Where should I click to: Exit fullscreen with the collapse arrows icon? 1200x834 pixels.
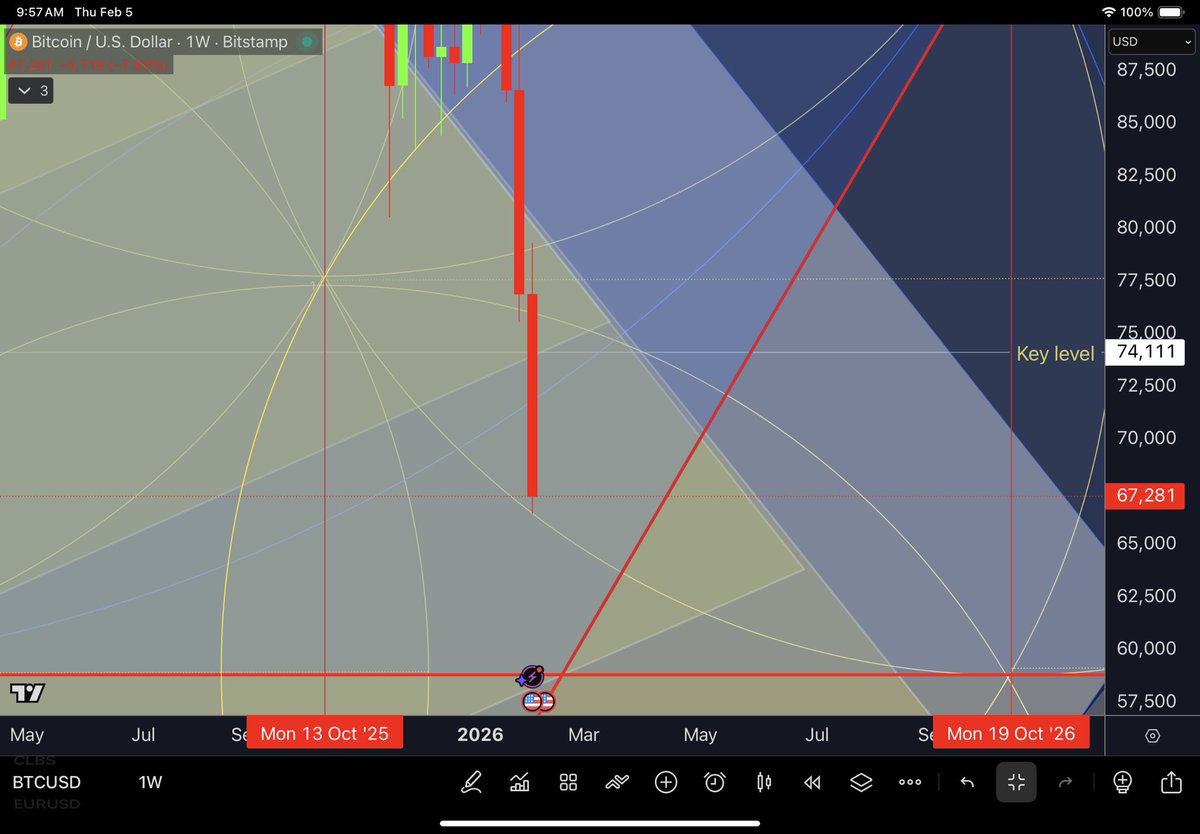[x=1016, y=782]
